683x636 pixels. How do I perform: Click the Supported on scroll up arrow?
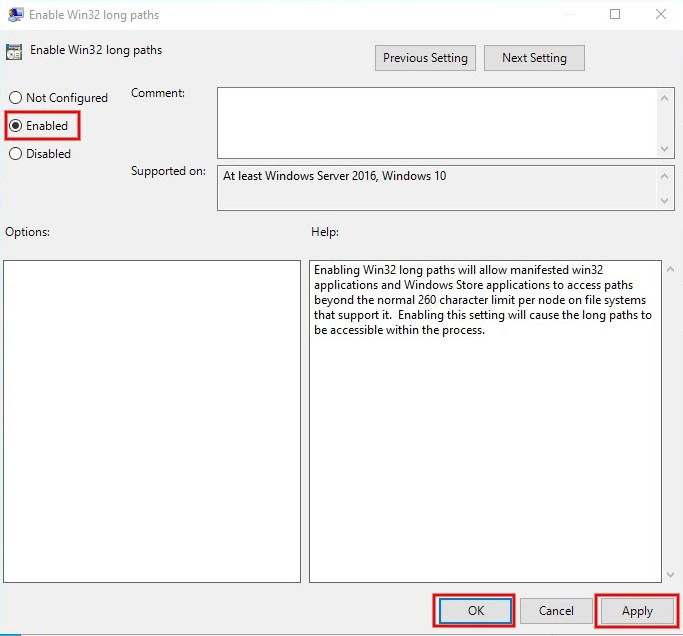click(664, 176)
